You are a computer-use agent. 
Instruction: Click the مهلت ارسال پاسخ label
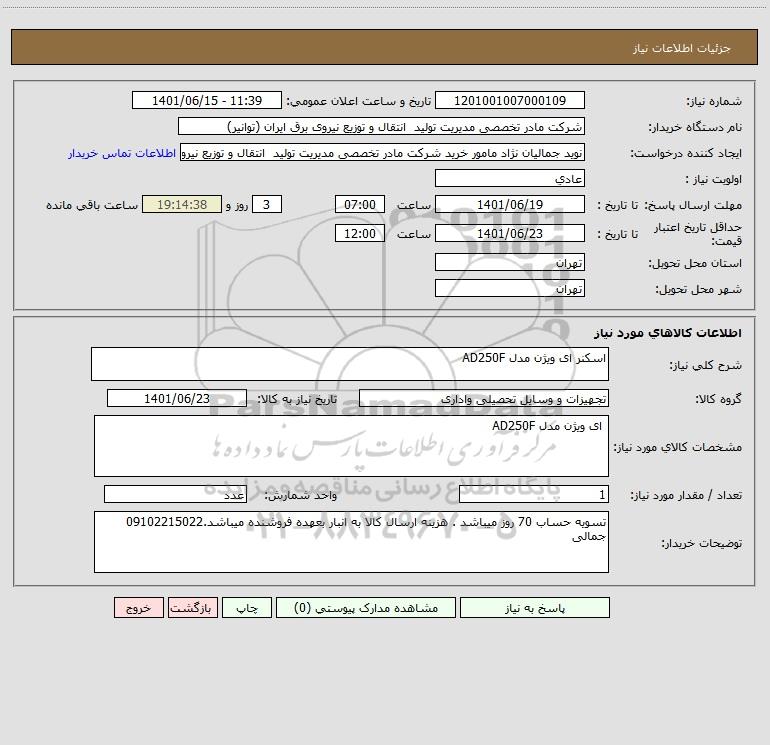[x=693, y=205]
